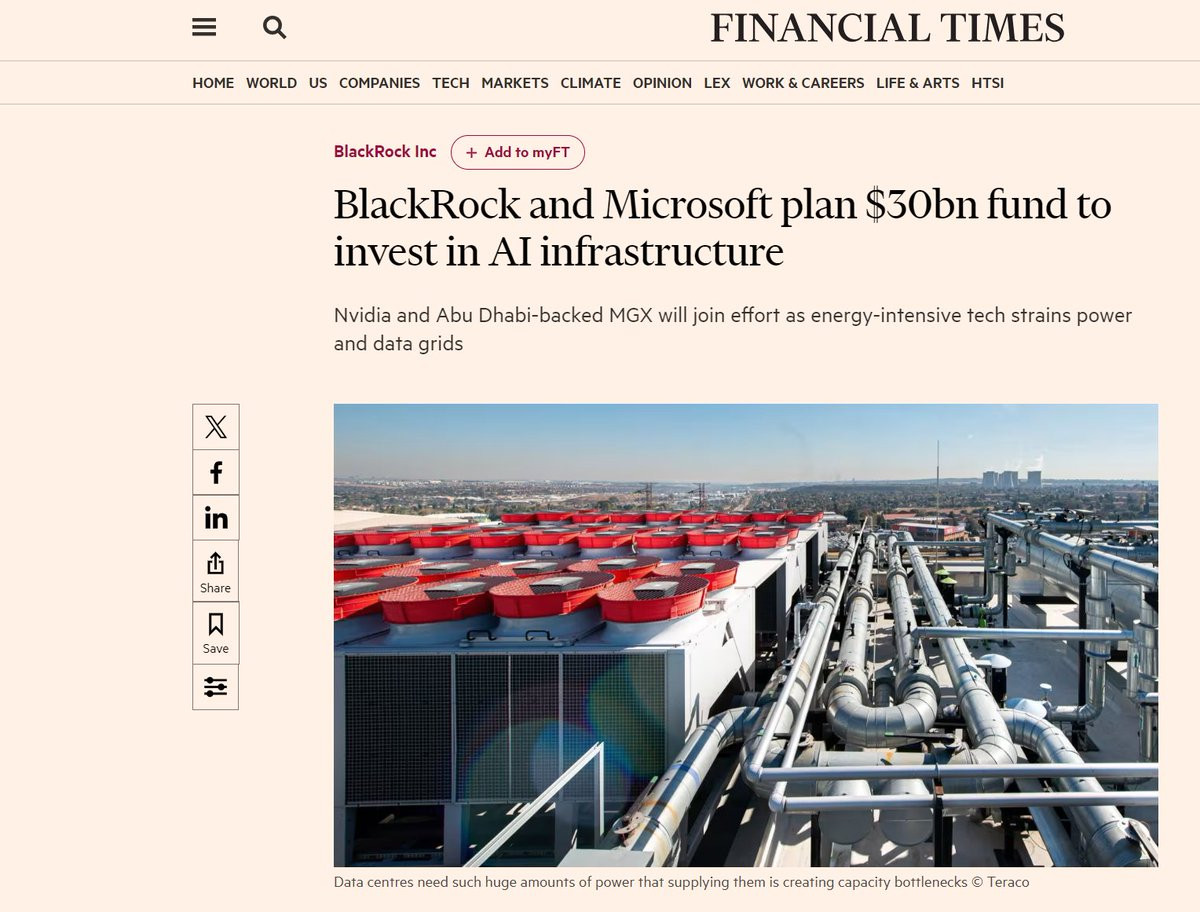
Task: Save article with bookmark icon
Action: pyautogui.click(x=216, y=633)
